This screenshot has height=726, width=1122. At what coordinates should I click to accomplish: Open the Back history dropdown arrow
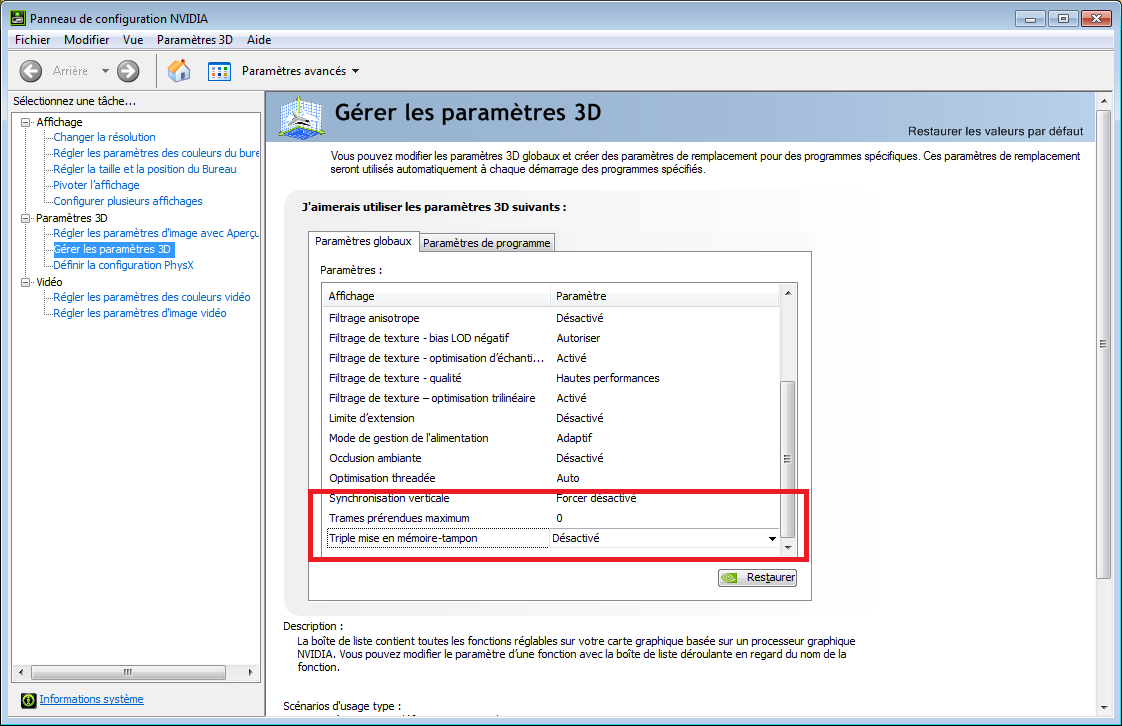click(x=105, y=71)
